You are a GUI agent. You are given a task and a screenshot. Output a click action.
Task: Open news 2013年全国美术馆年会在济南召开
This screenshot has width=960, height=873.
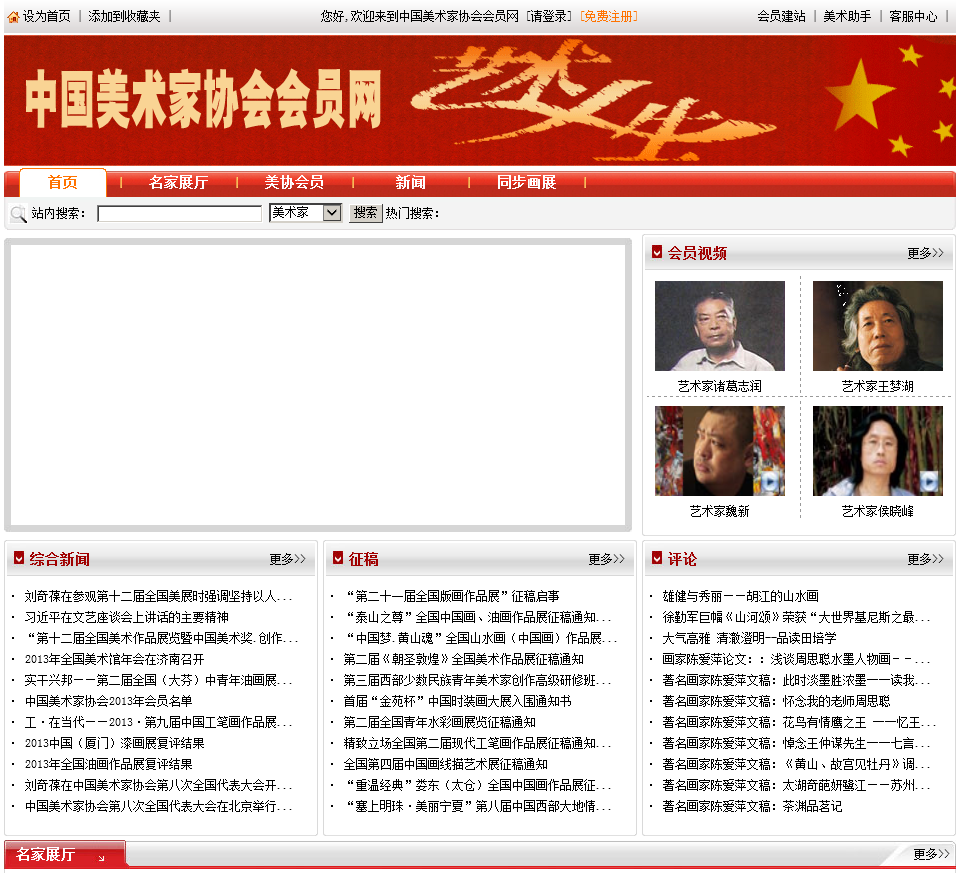coord(114,659)
